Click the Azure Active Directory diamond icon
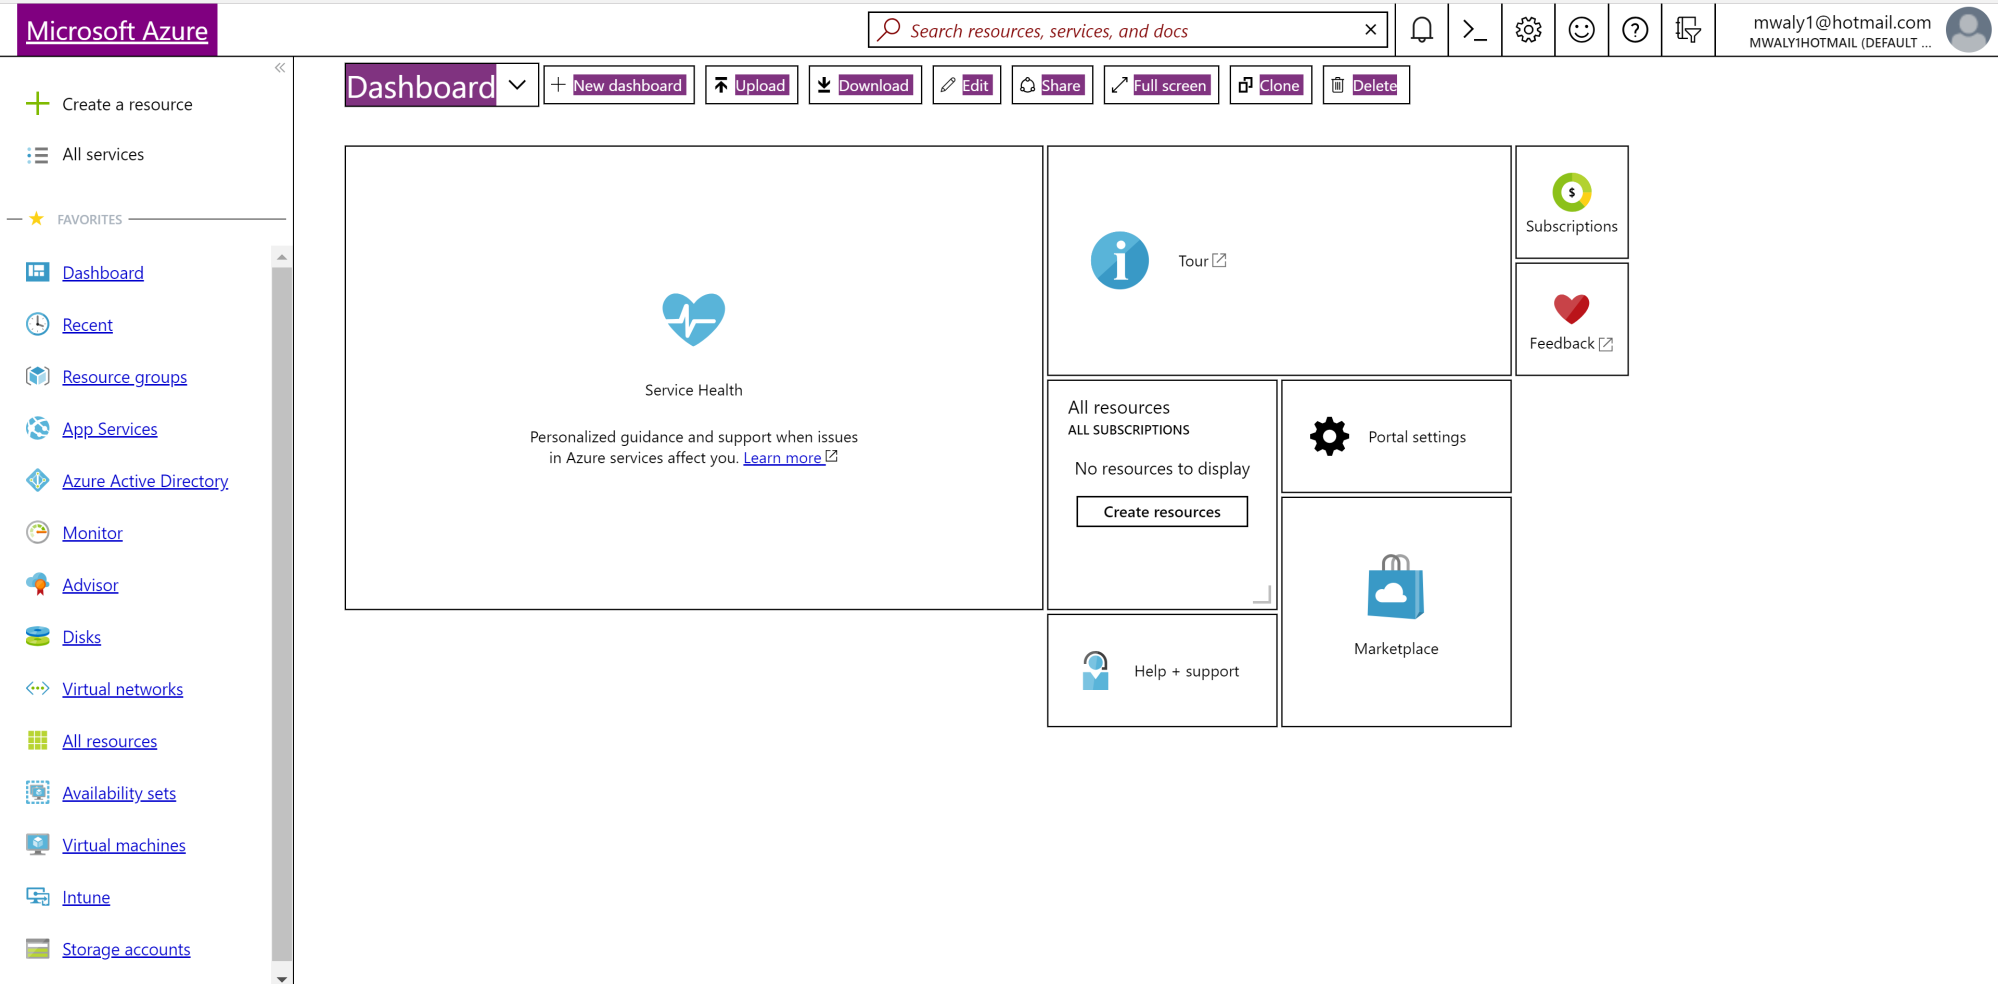 [37, 480]
